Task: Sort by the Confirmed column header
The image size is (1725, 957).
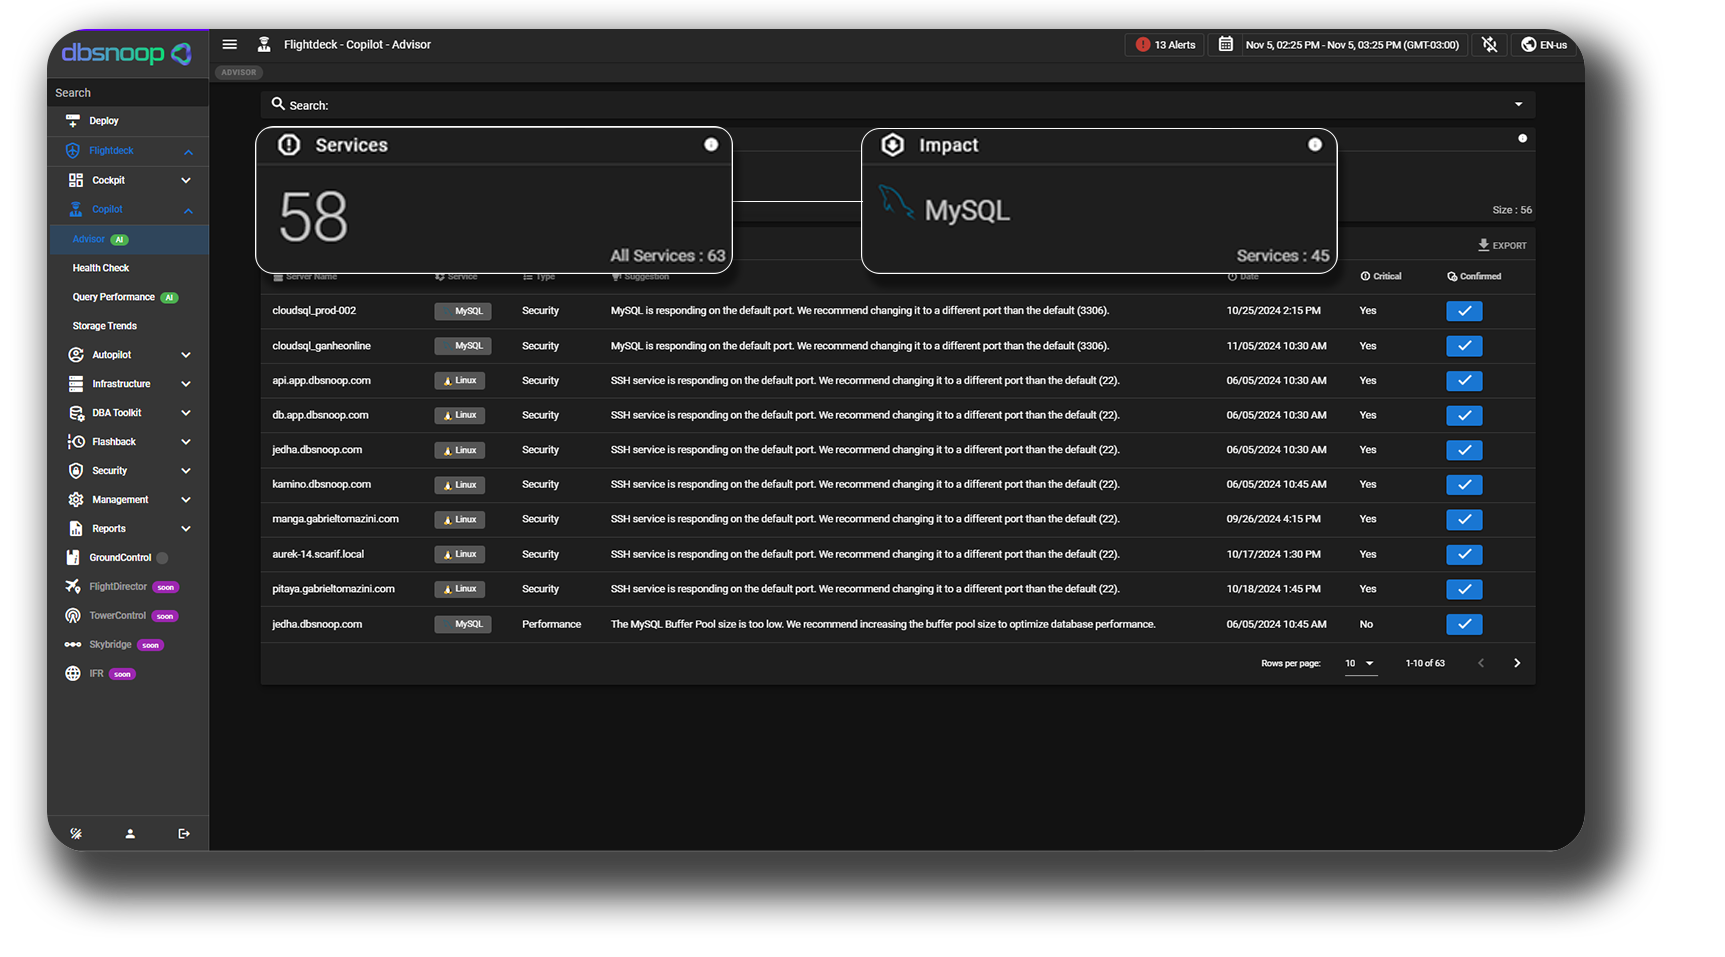Action: click(x=1474, y=277)
